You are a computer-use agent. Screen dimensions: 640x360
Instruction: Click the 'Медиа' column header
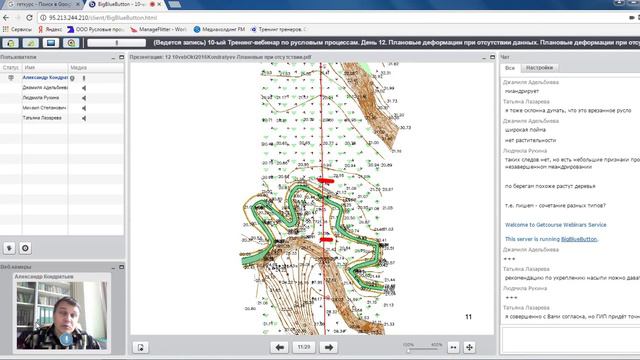click(96, 68)
